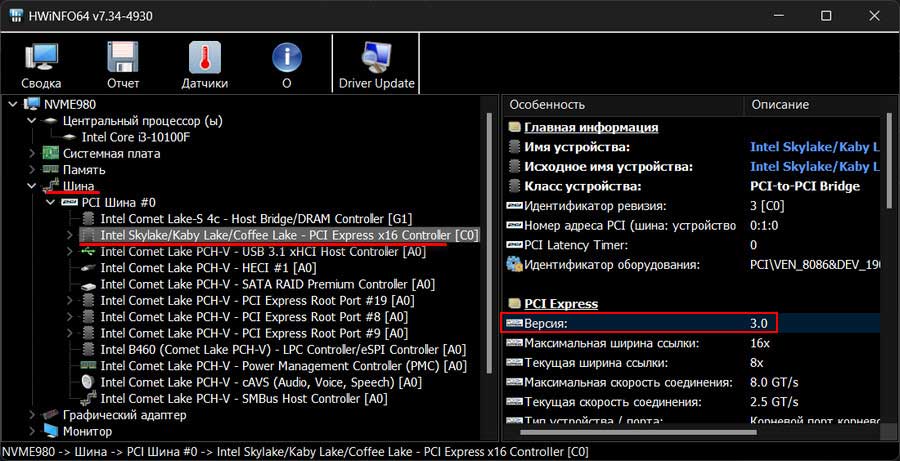Click the Особенность column header
Image resolution: width=900 pixels, height=461 pixels.
pos(623,104)
